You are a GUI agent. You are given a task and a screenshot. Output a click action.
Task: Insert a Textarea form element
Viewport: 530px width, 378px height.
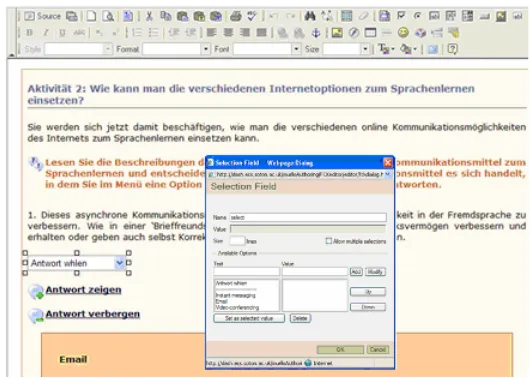(x=451, y=16)
